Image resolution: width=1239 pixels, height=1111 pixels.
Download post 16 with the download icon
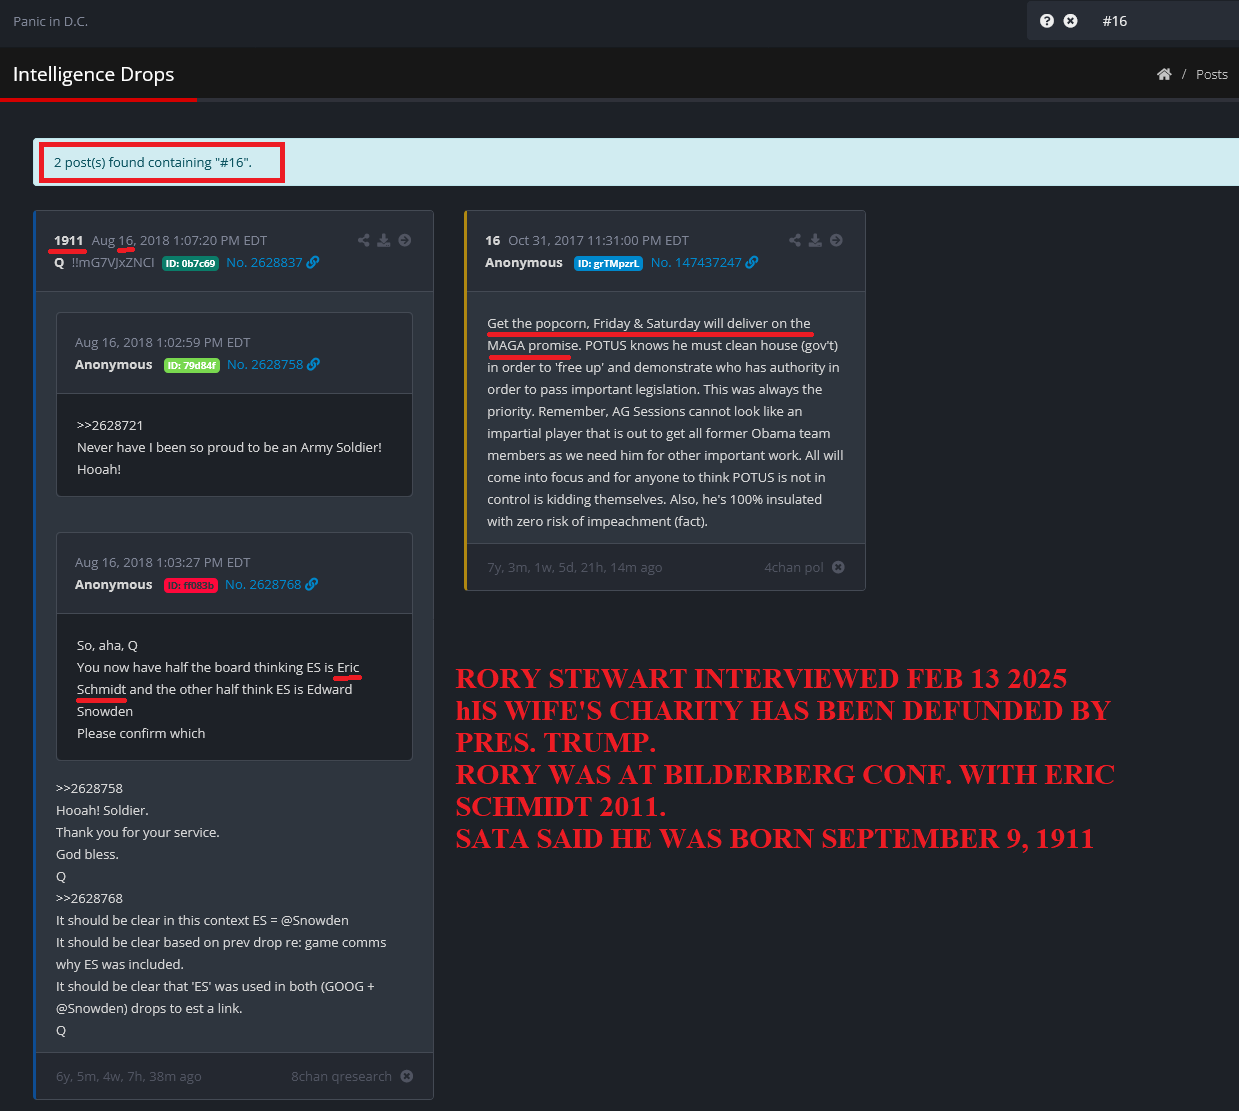point(816,240)
